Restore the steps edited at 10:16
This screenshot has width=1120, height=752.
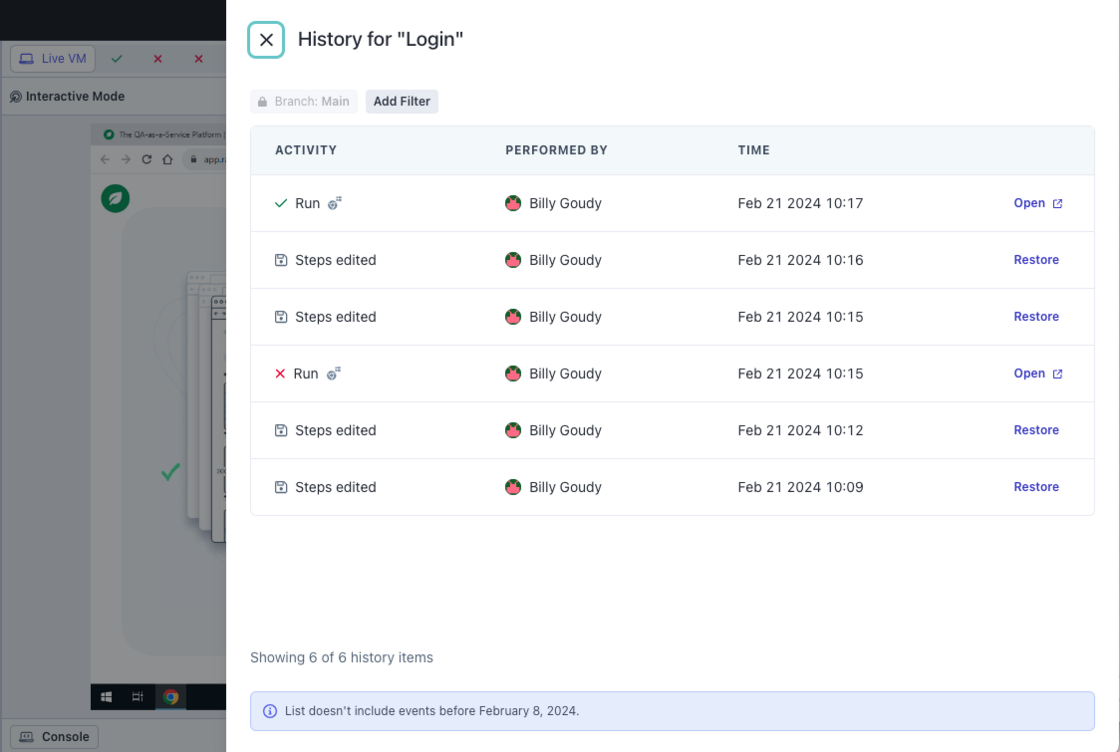point(1036,260)
